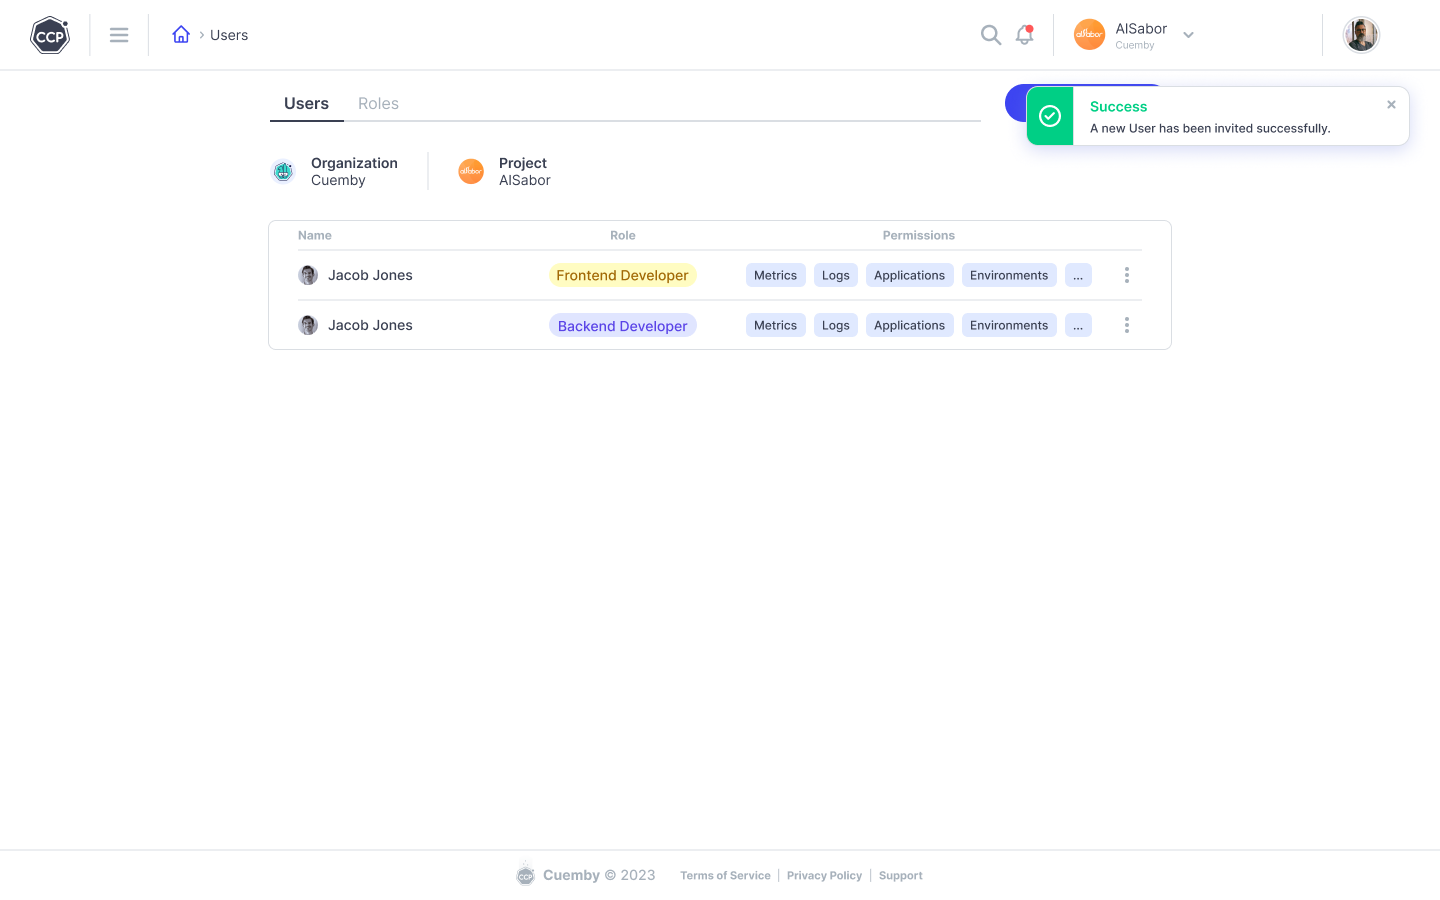Click Metrics permission in Backend Developer row
Viewport: 1440px width, 900px height.
pos(775,325)
